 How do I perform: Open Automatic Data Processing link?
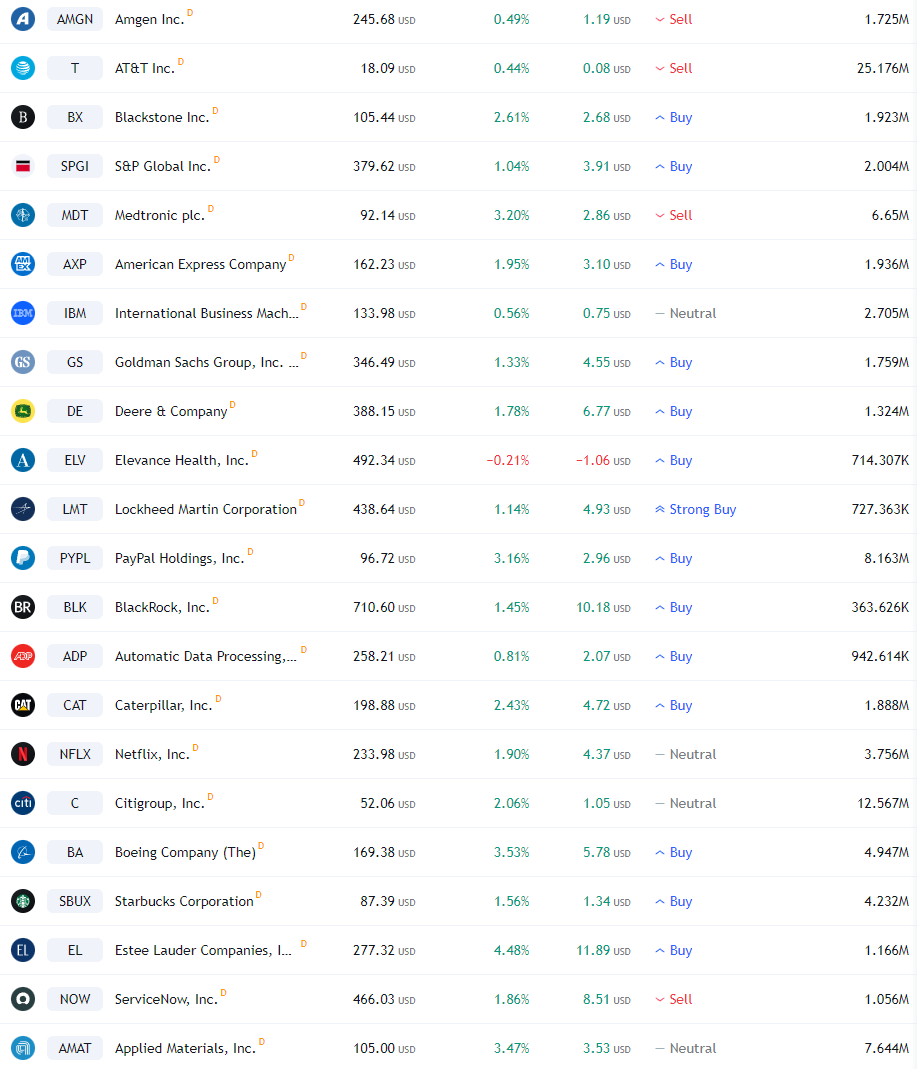206,657
